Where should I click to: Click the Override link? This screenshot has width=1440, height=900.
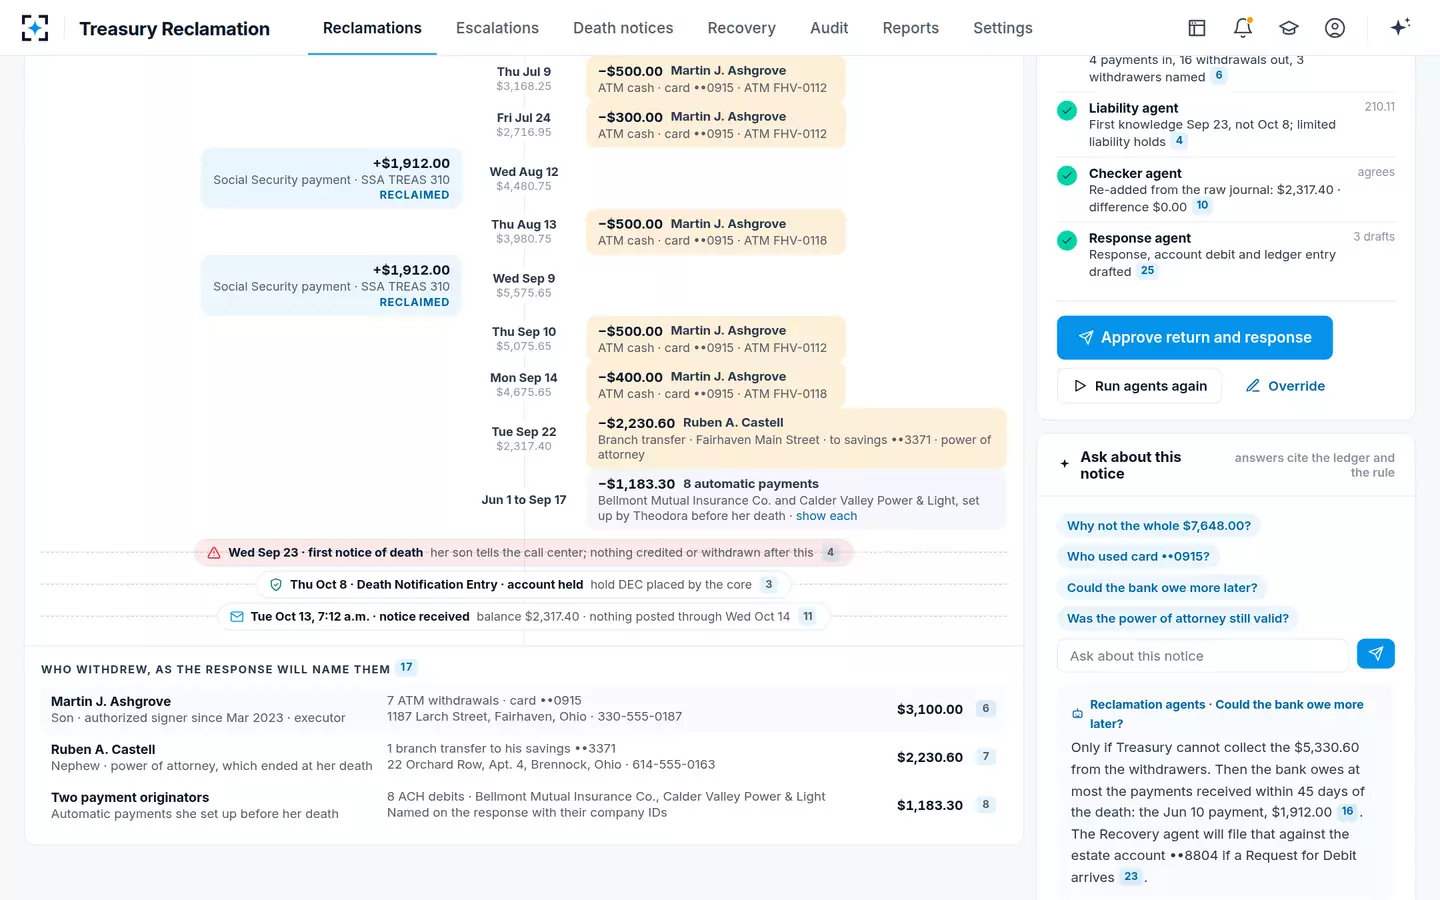pyautogui.click(x=1285, y=386)
